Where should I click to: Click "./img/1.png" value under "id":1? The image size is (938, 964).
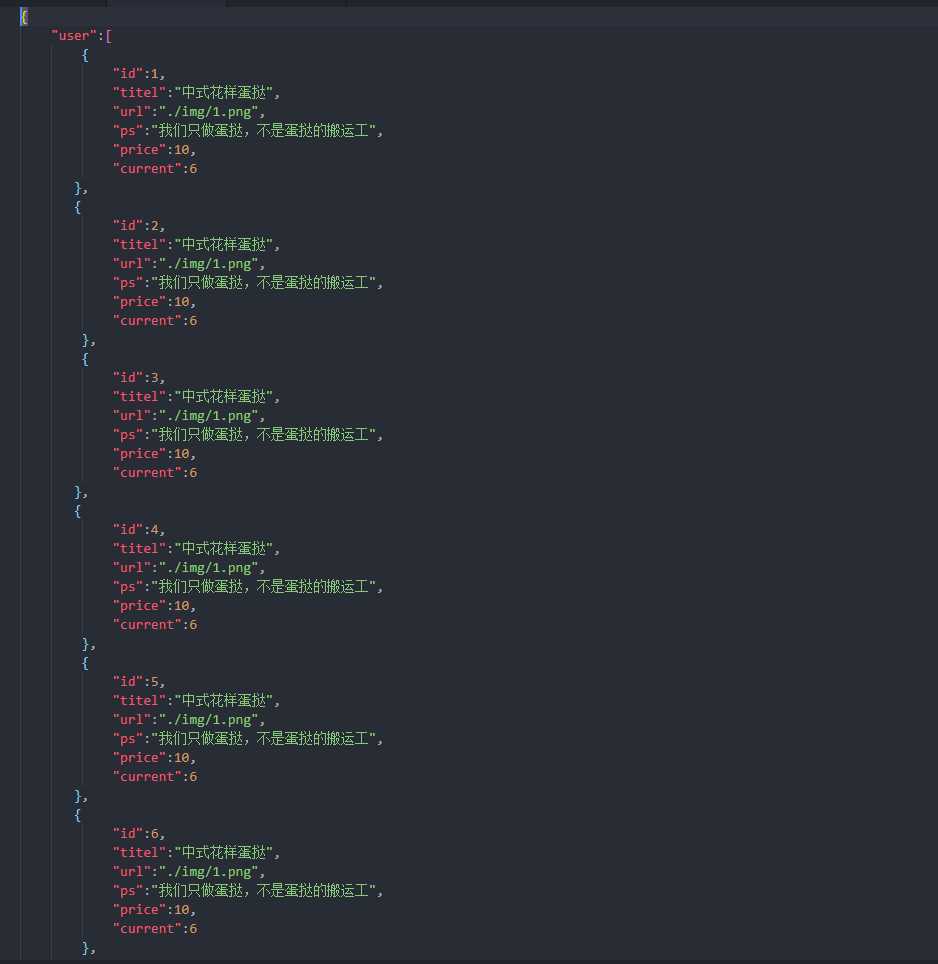[x=208, y=112]
